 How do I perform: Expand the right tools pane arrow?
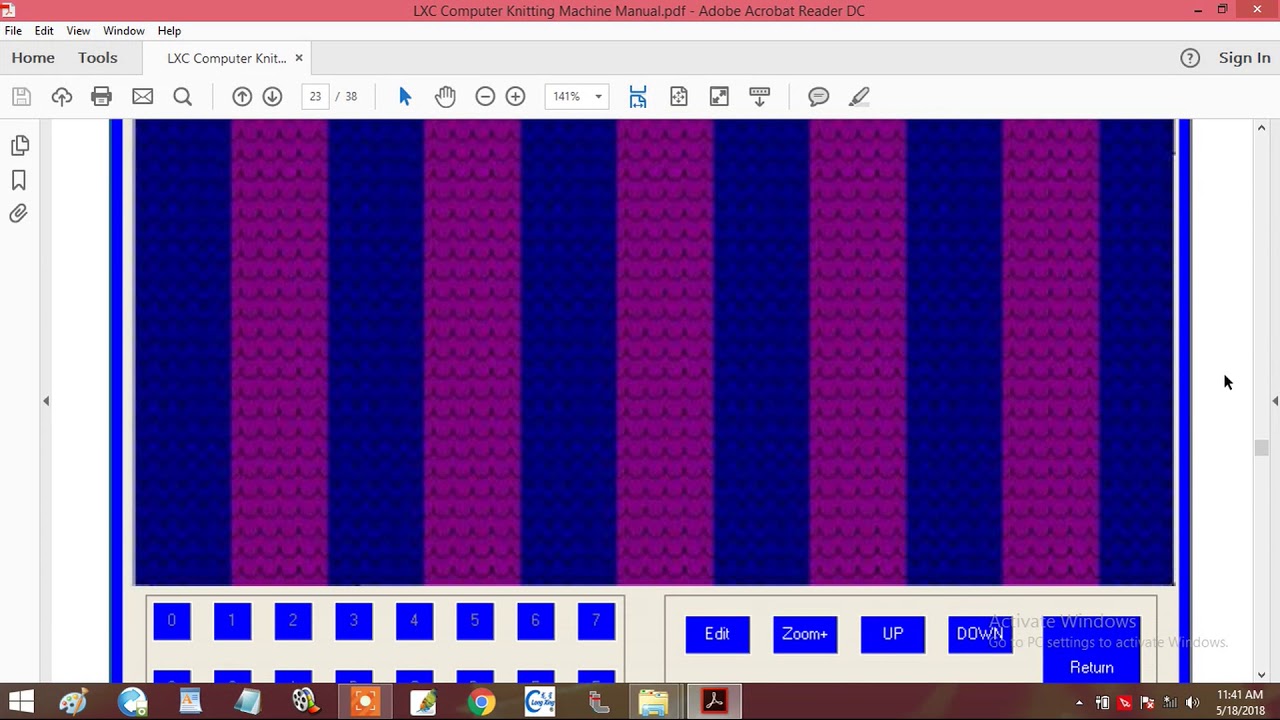(x=1275, y=401)
